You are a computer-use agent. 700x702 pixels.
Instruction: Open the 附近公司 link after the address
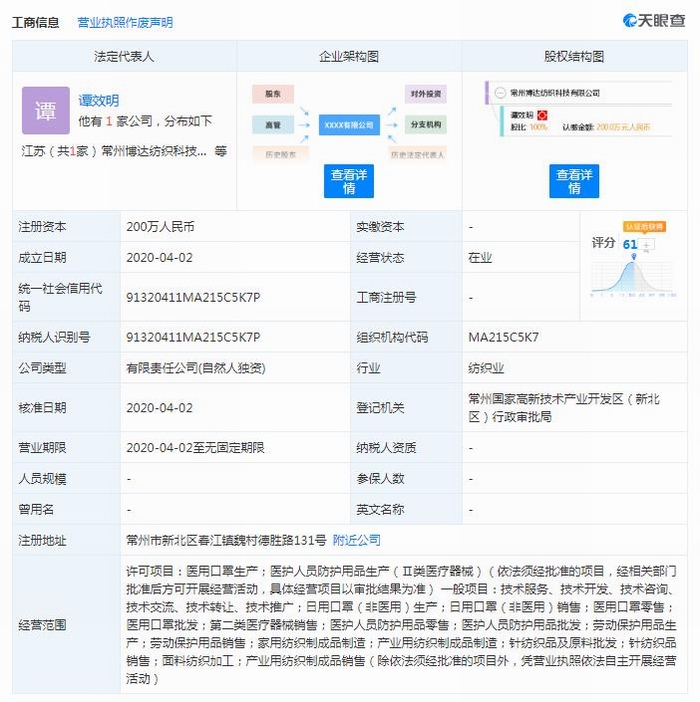pyautogui.click(x=357, y=540)
